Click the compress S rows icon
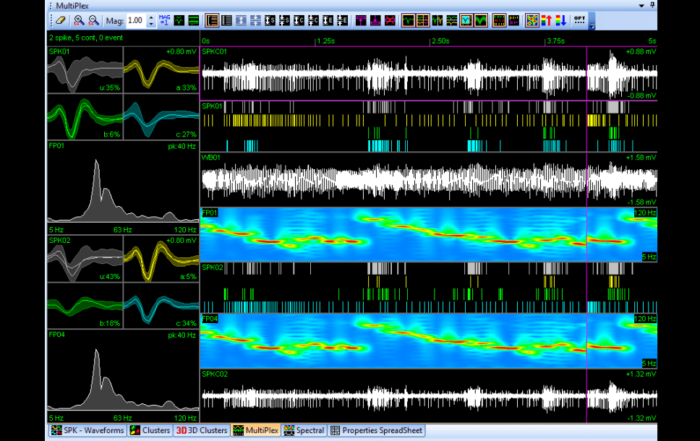This screenshot has width=700, height=441. point(284,21)
